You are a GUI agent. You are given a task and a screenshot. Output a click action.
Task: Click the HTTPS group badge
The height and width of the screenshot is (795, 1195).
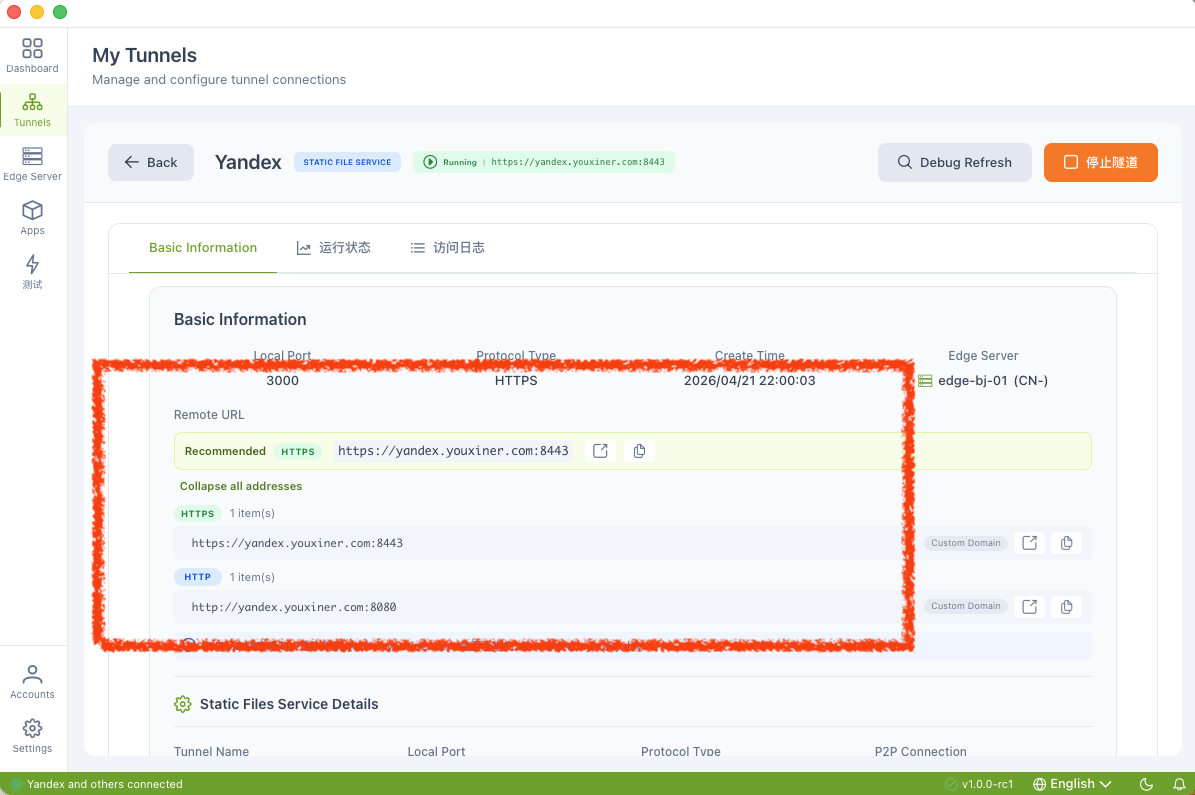(197, 514)
